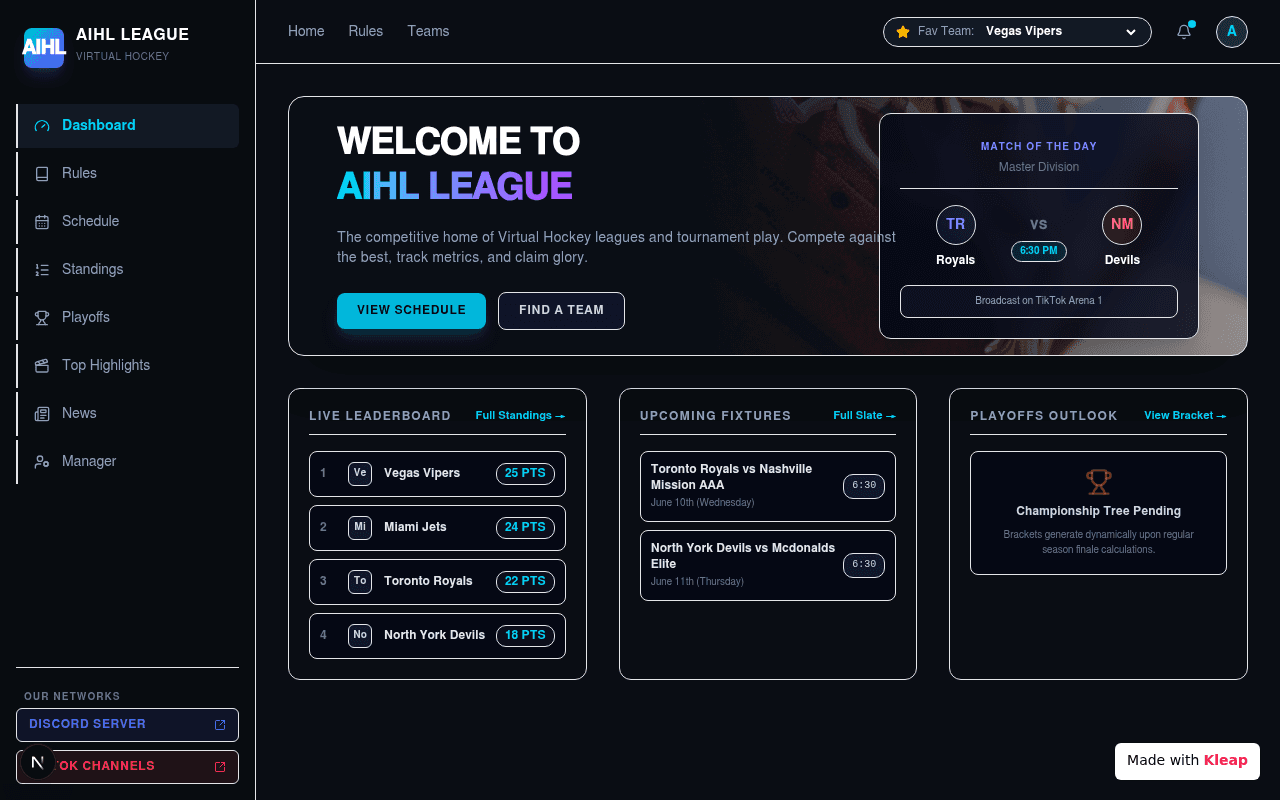
Task: Select Top Highlights in the sidebar
Action: coord(128,366)
